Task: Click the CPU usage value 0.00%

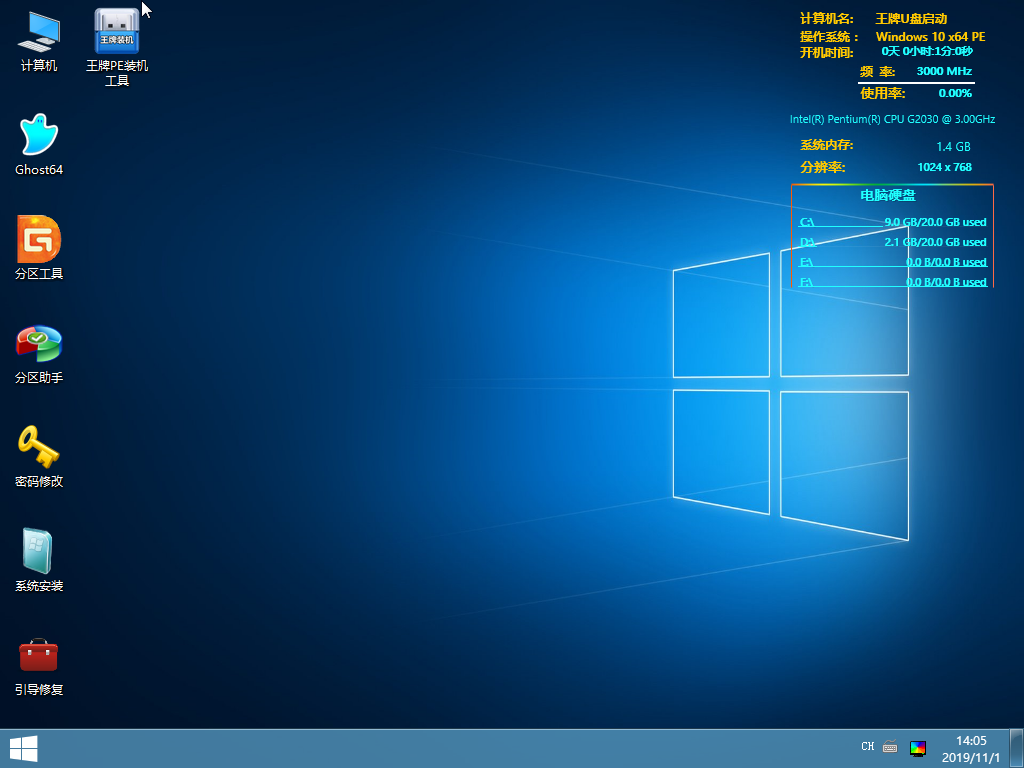Action: [955, 93]
